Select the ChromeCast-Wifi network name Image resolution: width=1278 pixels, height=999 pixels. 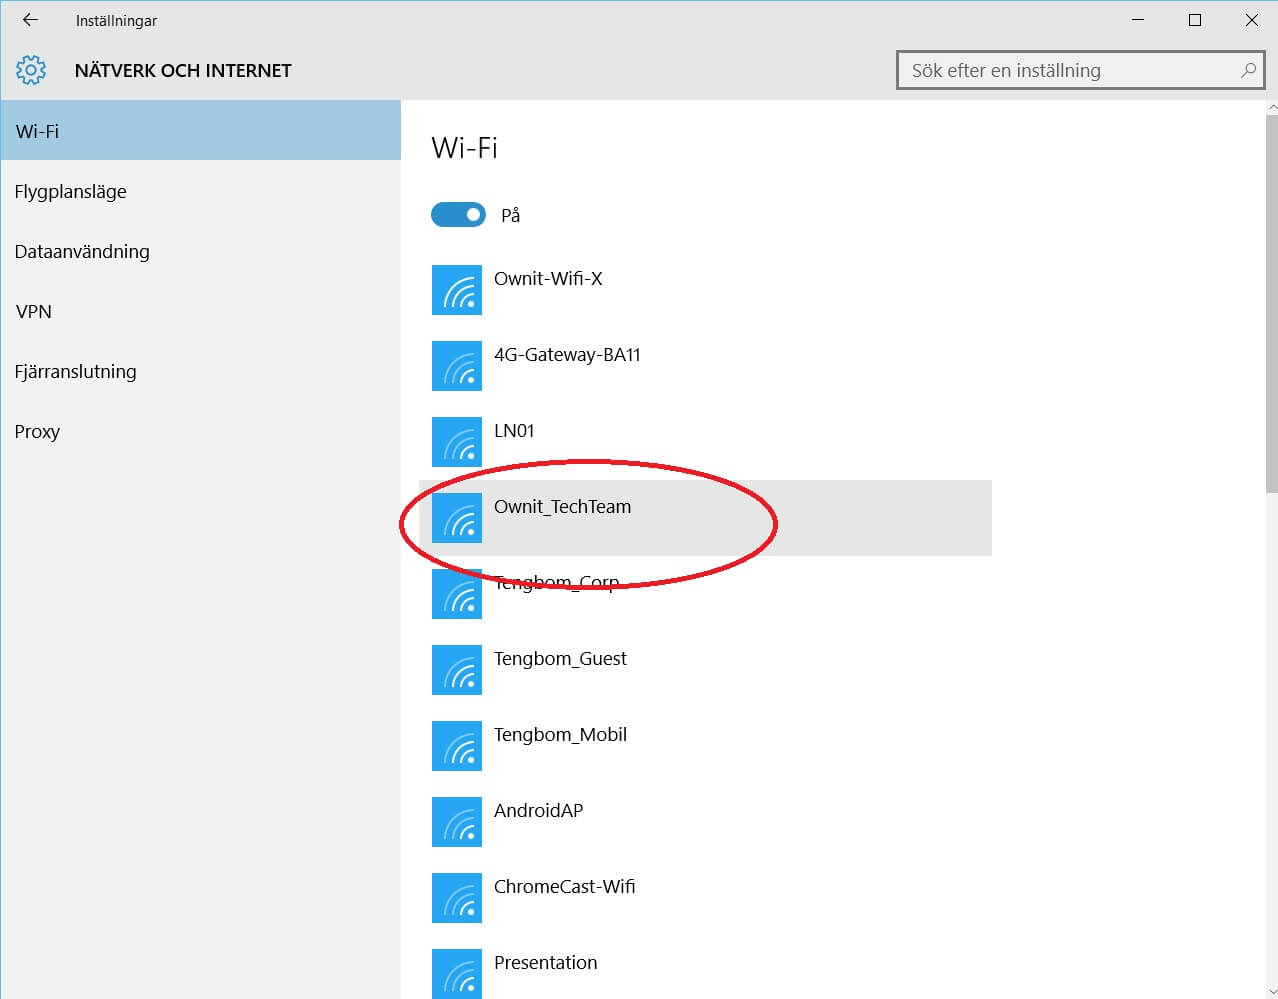[x=564, y=886]
